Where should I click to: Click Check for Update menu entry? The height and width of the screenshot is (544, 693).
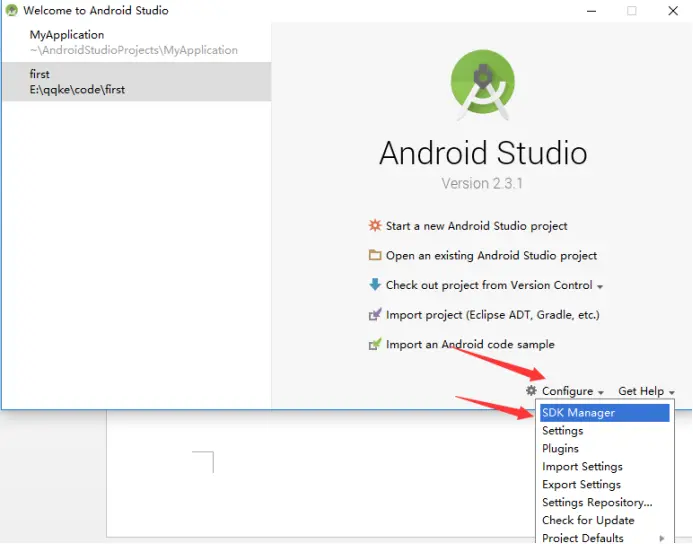pyautogui.click(x=604, y=520)
